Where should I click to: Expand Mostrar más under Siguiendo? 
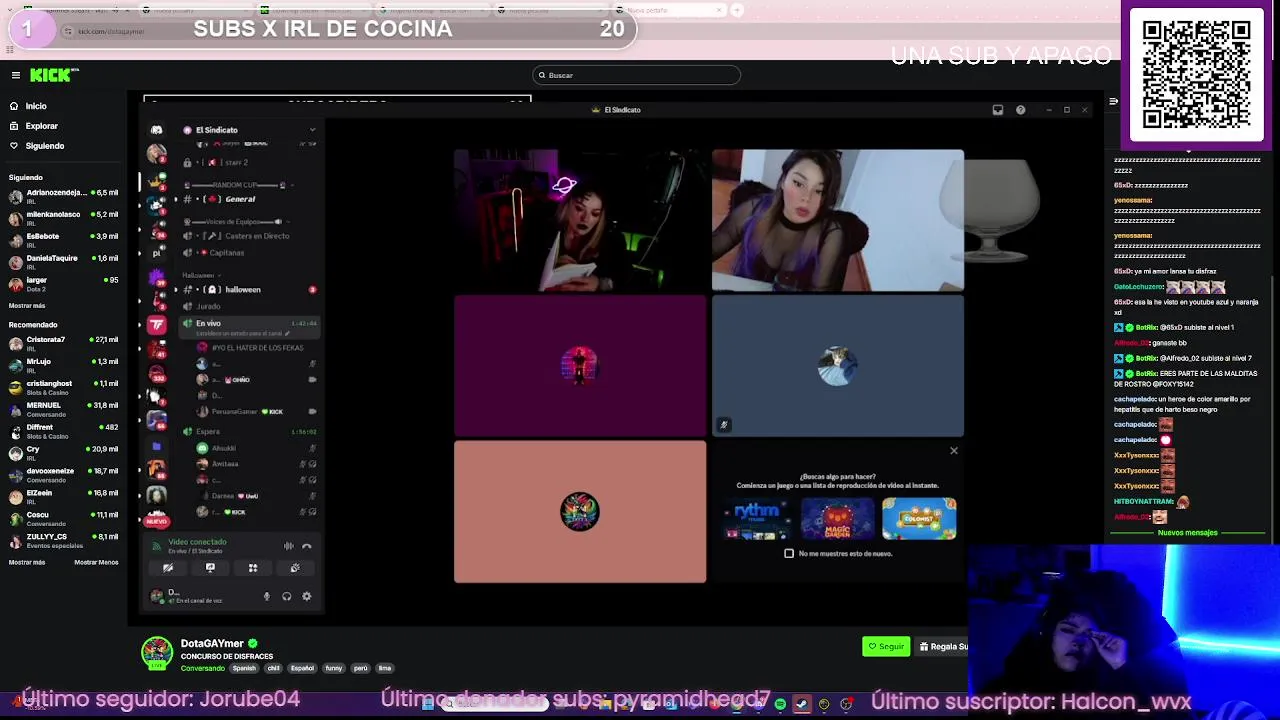27,305
